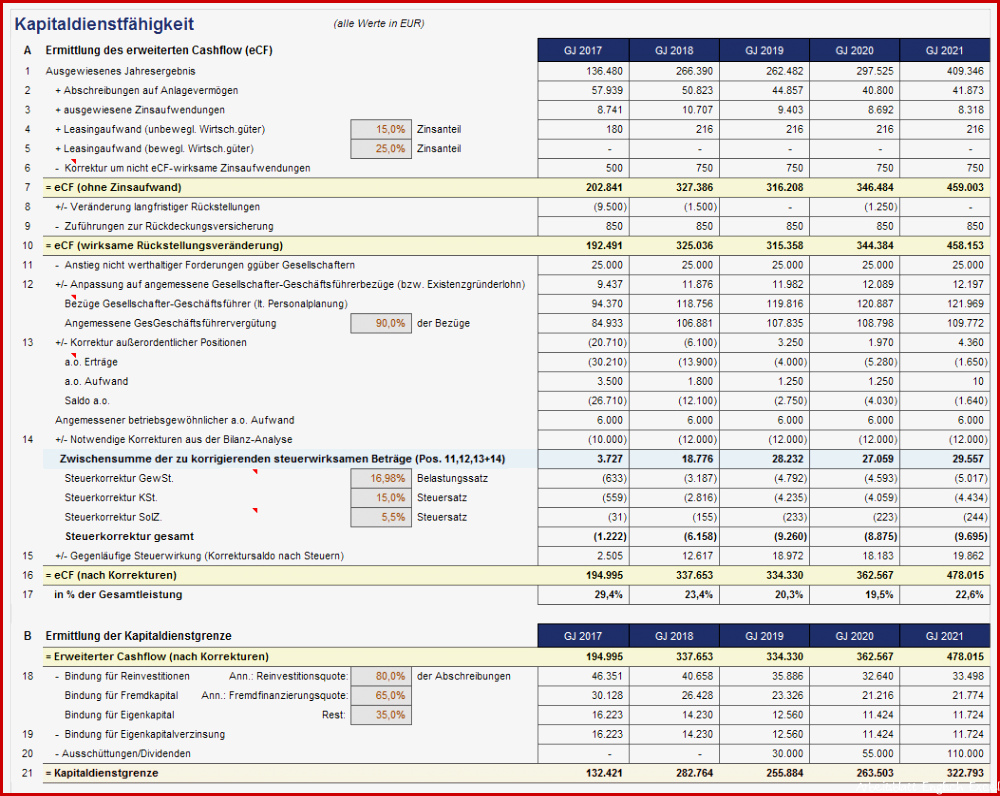
Task: Select Abschreibungen value 50.823
Action: point(673,91)
